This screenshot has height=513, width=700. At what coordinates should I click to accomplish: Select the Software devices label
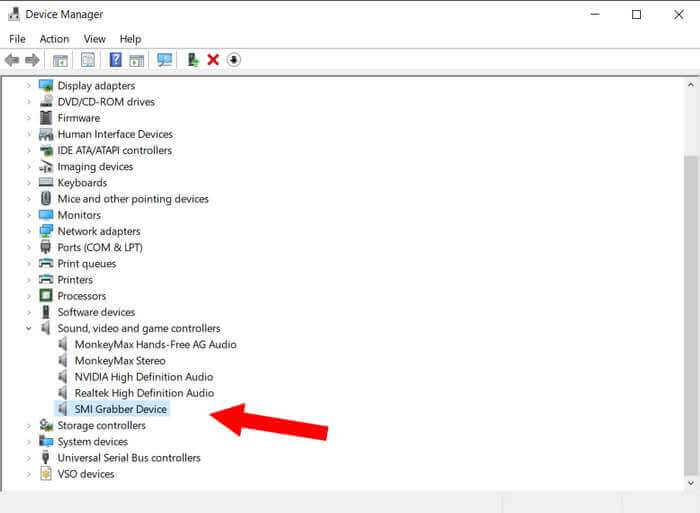coord(96,312)
